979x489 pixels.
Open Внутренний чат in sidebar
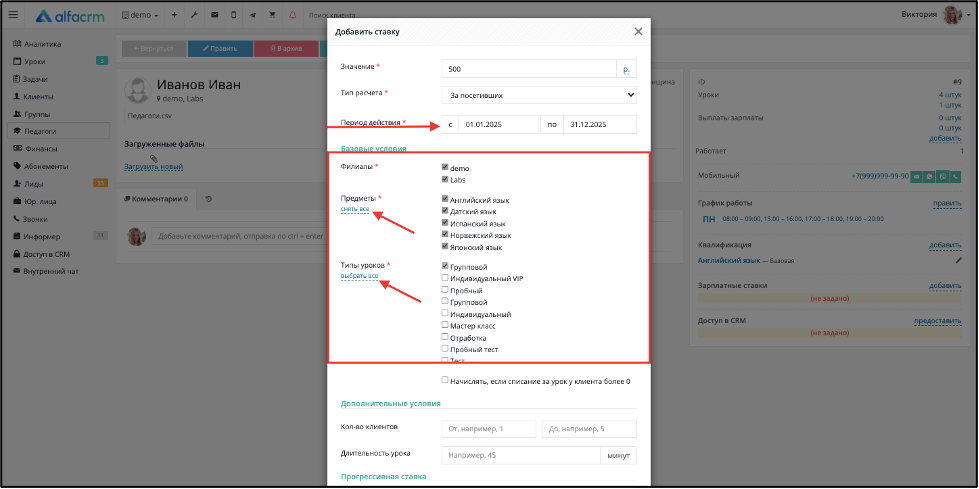click(51, 271)
